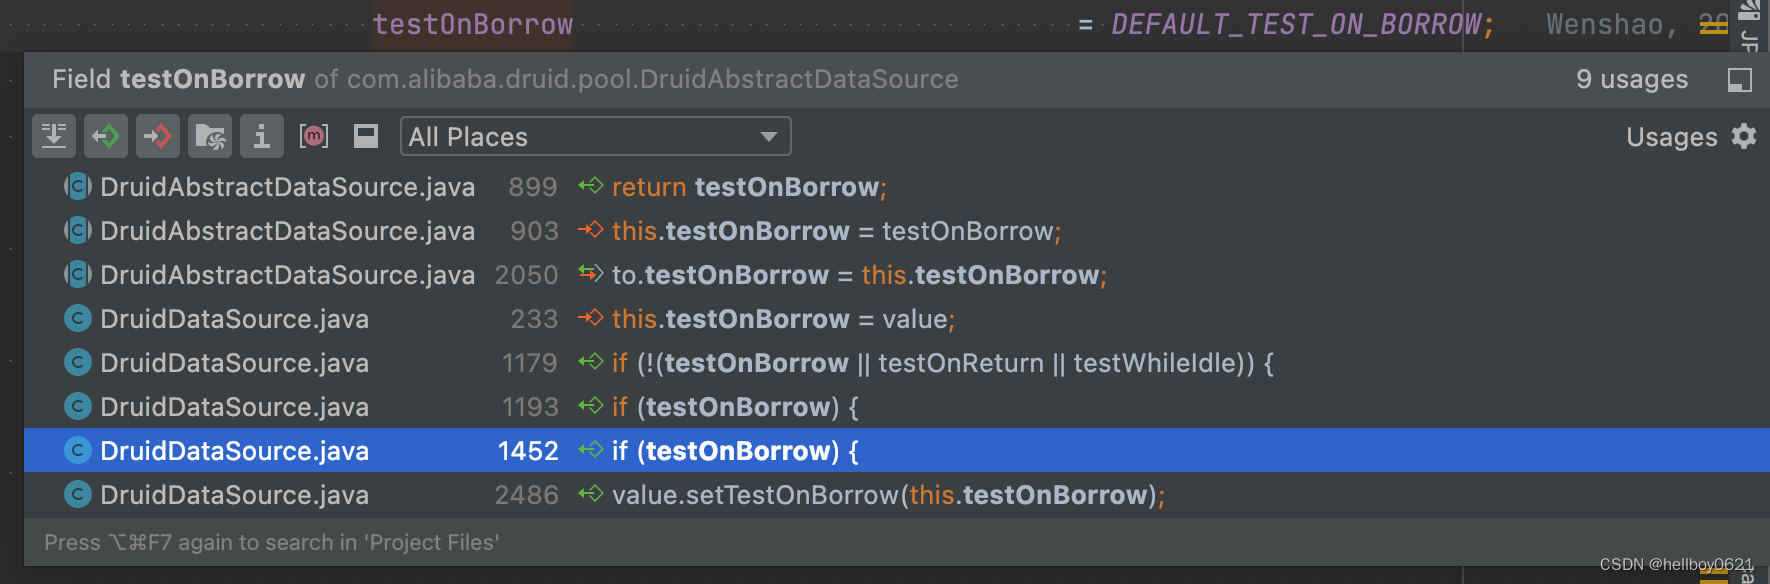Screen dimensions: 1770x584
Task: Select the highlighted line 1452 usage row
Action: click(x=897, y=451)
